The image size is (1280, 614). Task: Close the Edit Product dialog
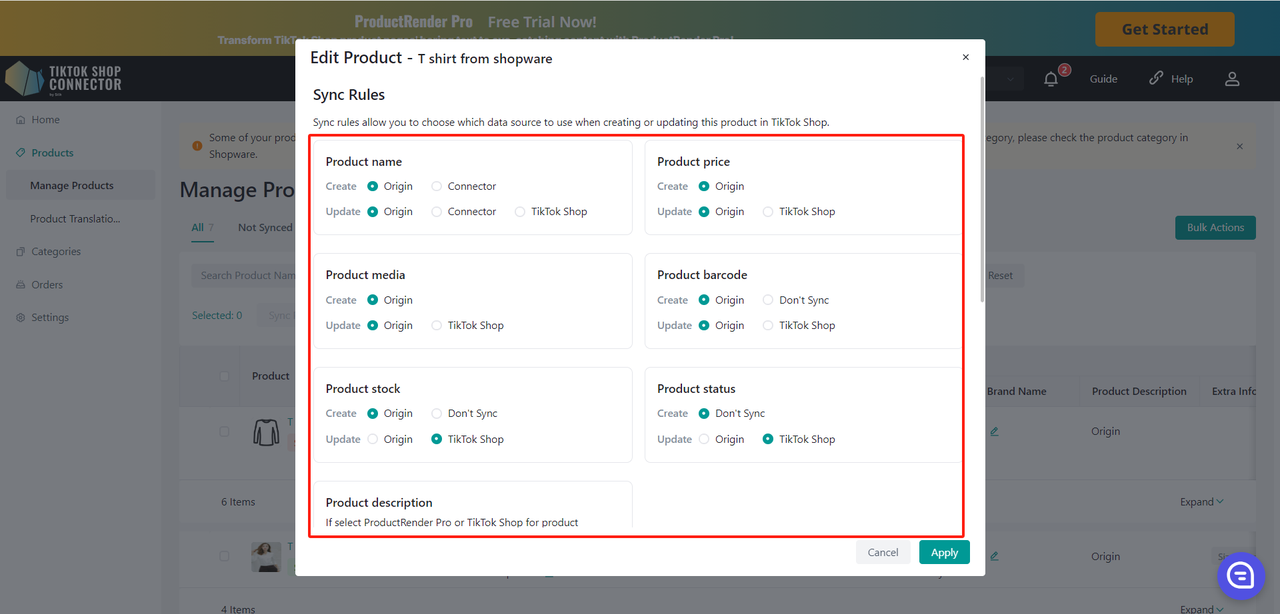coord(965,58)
